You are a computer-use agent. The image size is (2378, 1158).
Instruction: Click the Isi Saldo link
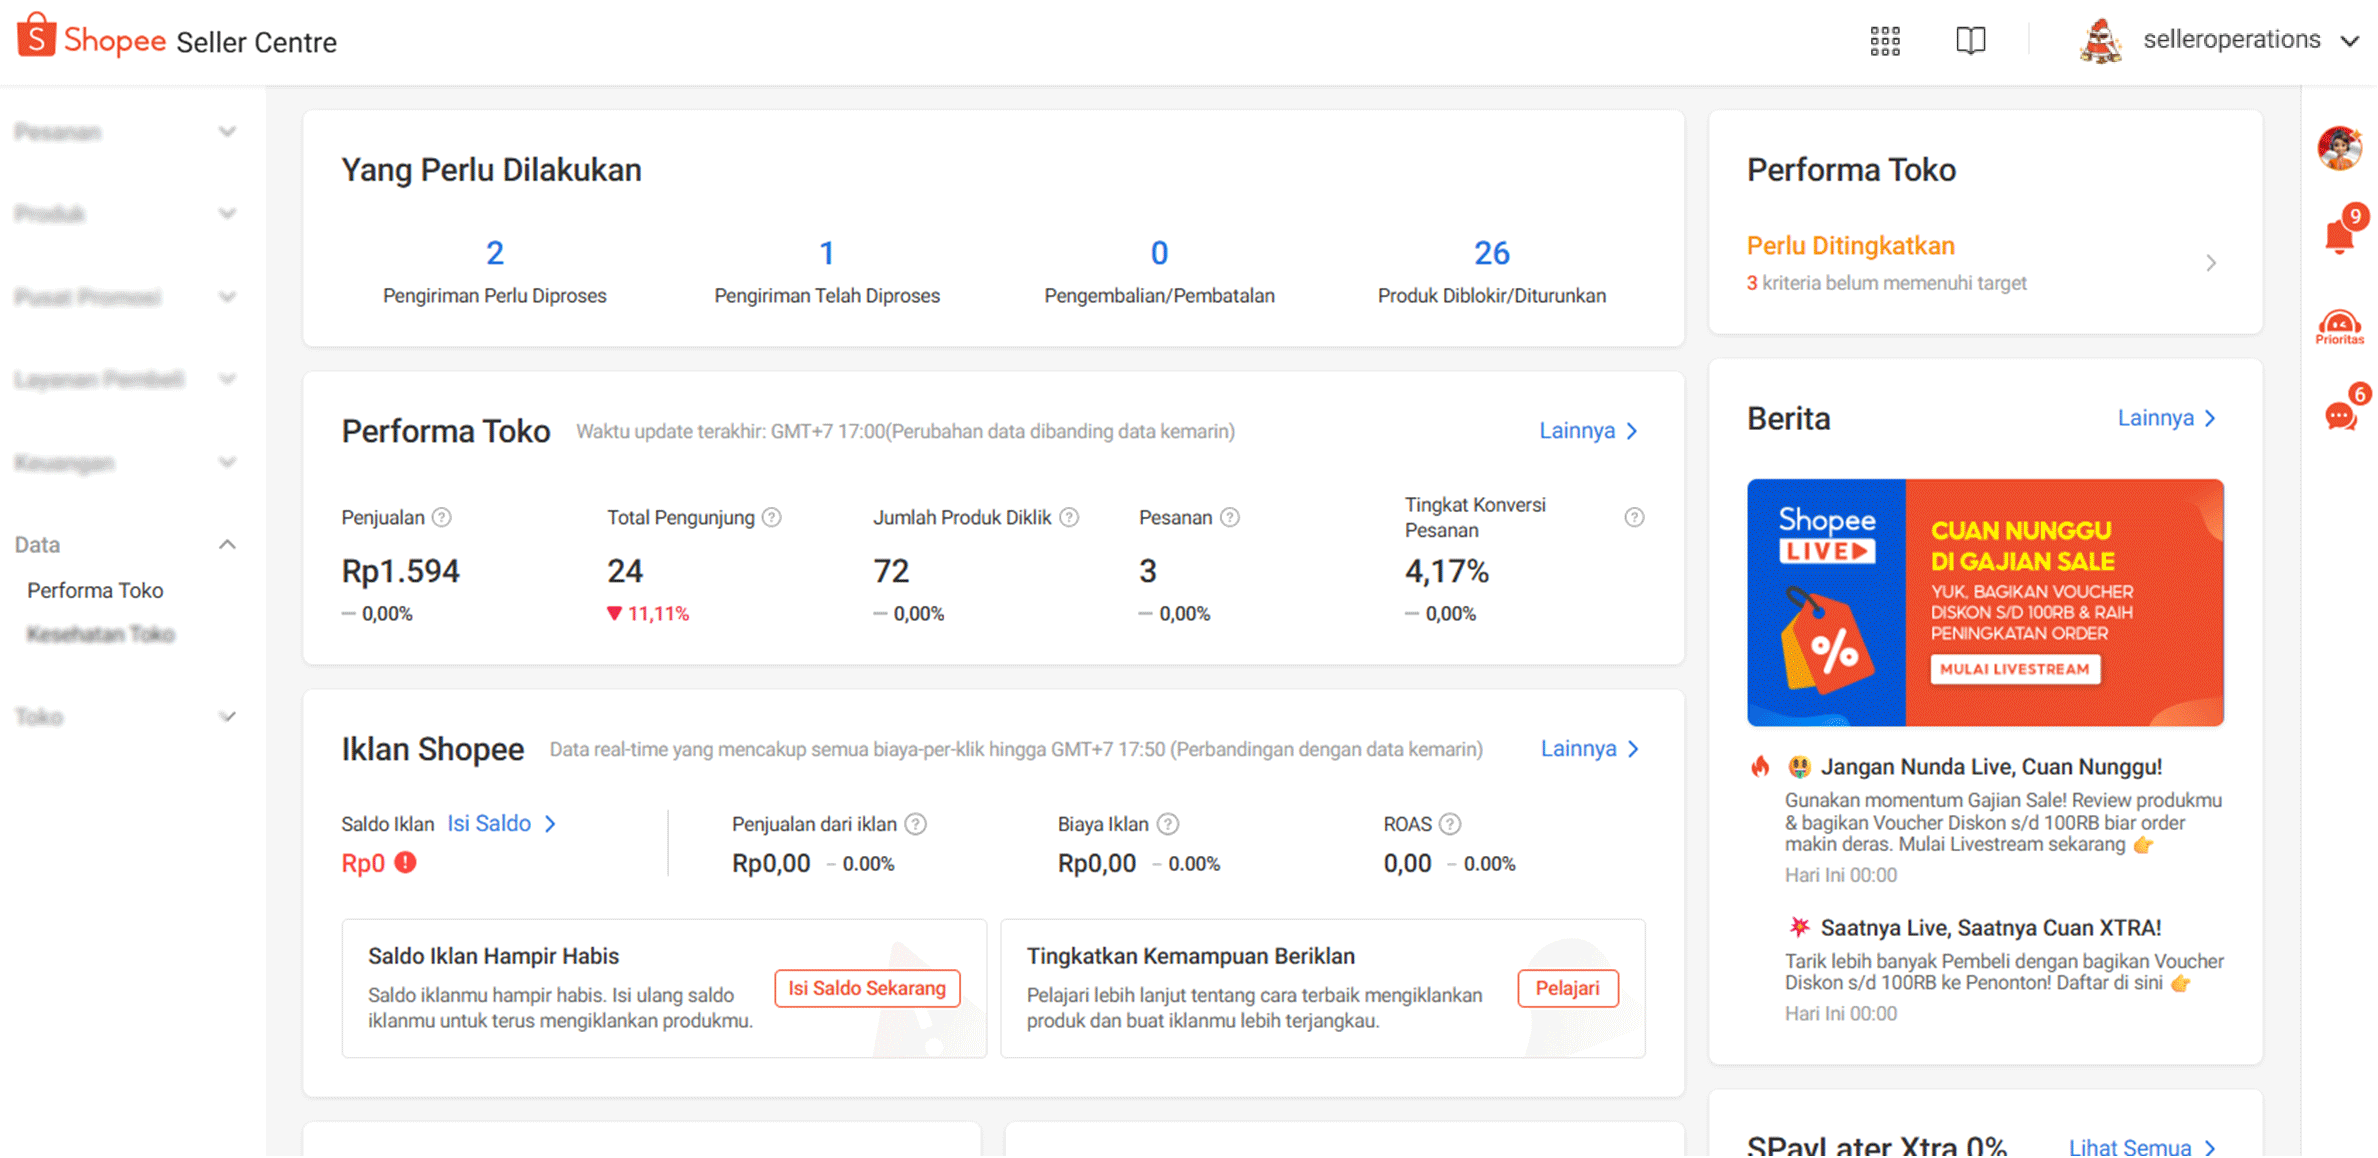pos(501,823)
